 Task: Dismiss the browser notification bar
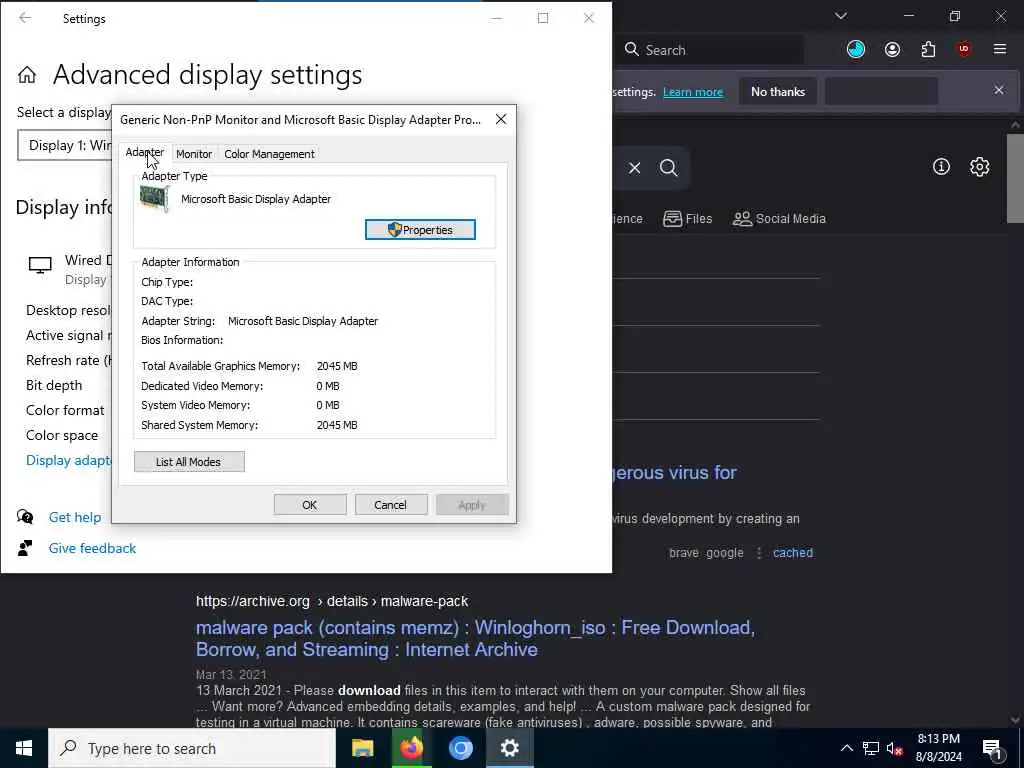coord(999,90)
